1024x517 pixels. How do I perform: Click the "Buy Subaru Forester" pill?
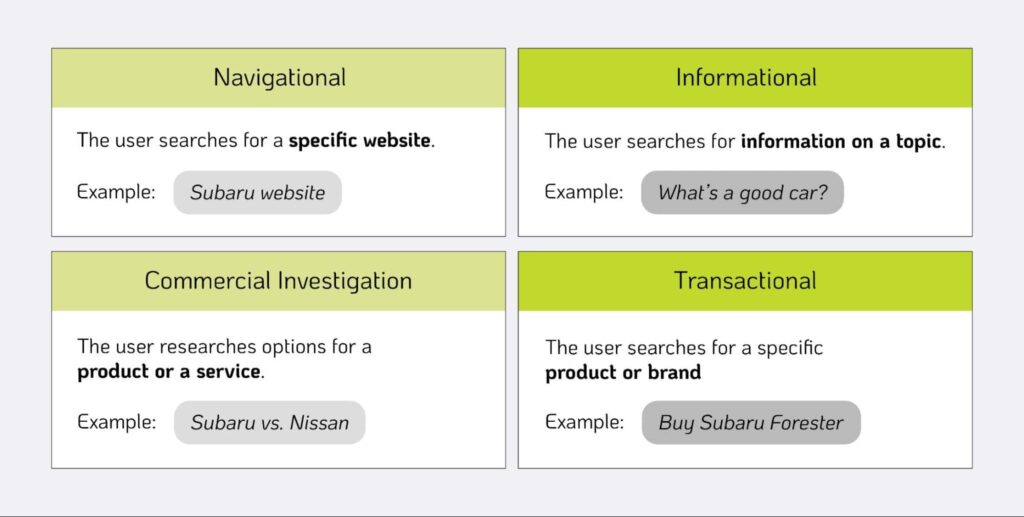pyautogui.click(x=750, y=423)
